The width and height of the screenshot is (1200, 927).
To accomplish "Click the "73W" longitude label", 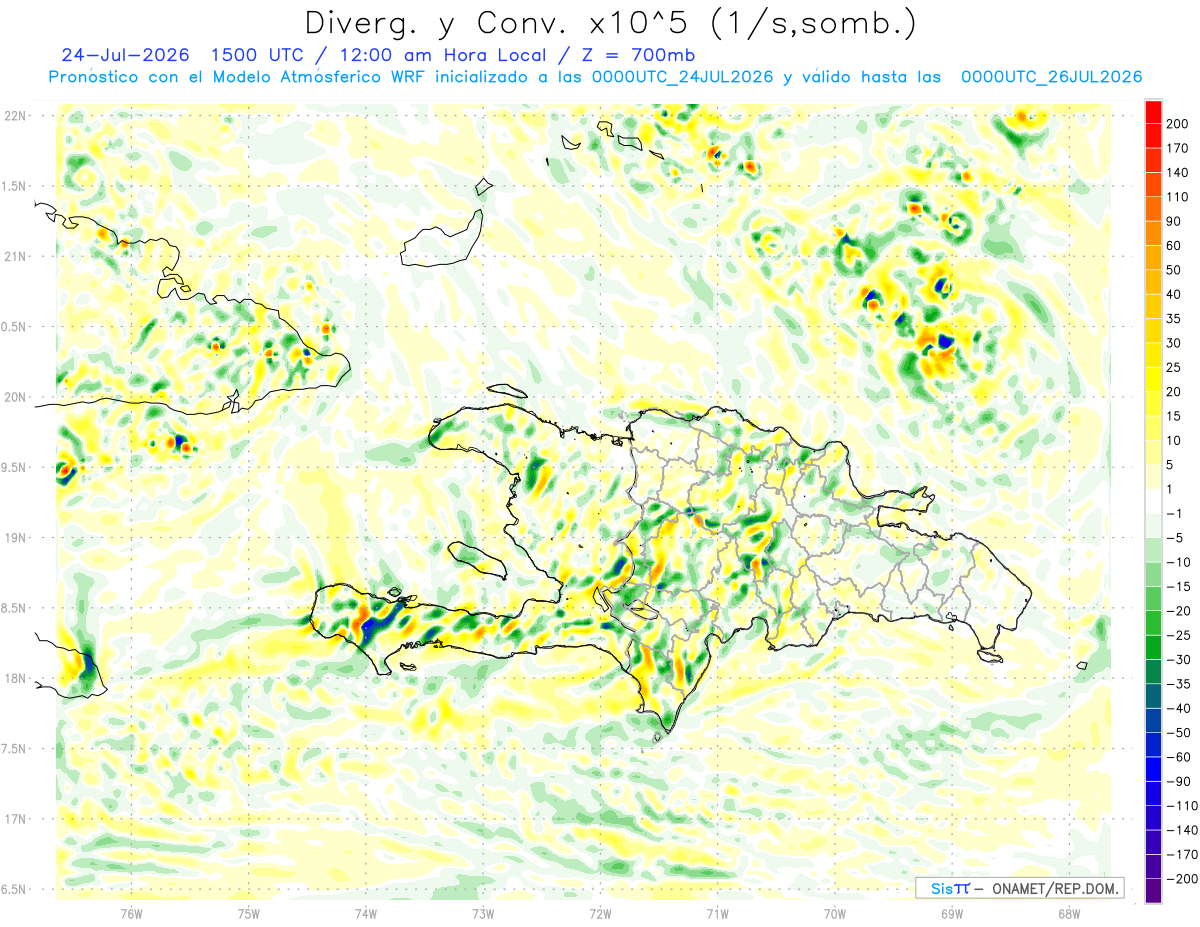I will coord(483,913).
